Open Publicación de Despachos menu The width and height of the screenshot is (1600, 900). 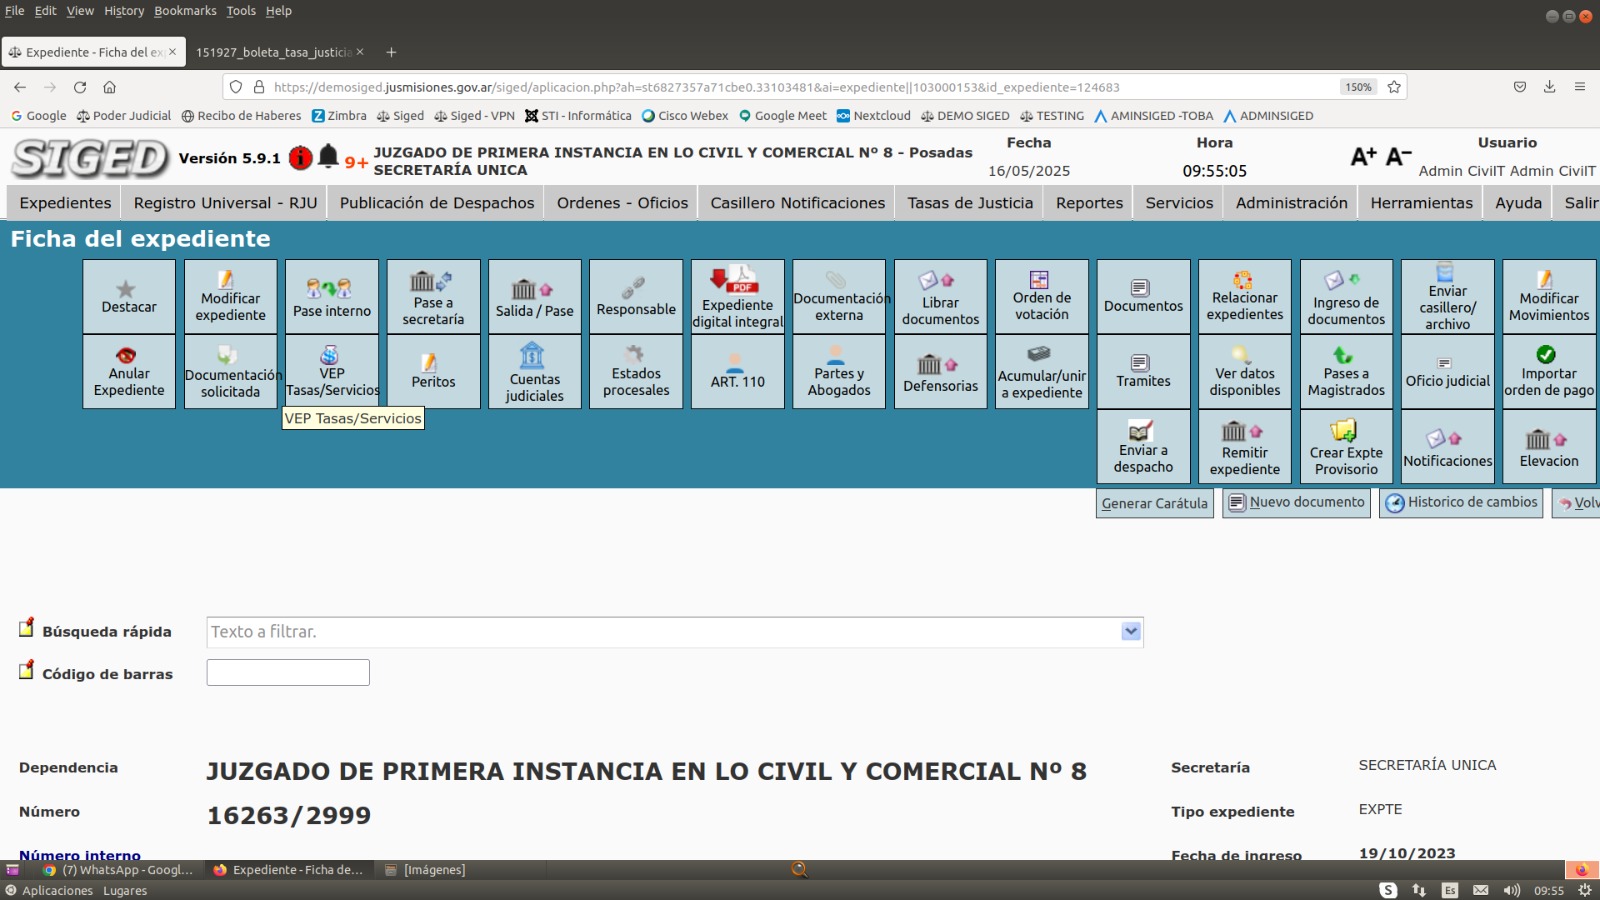tap(437, 203)
